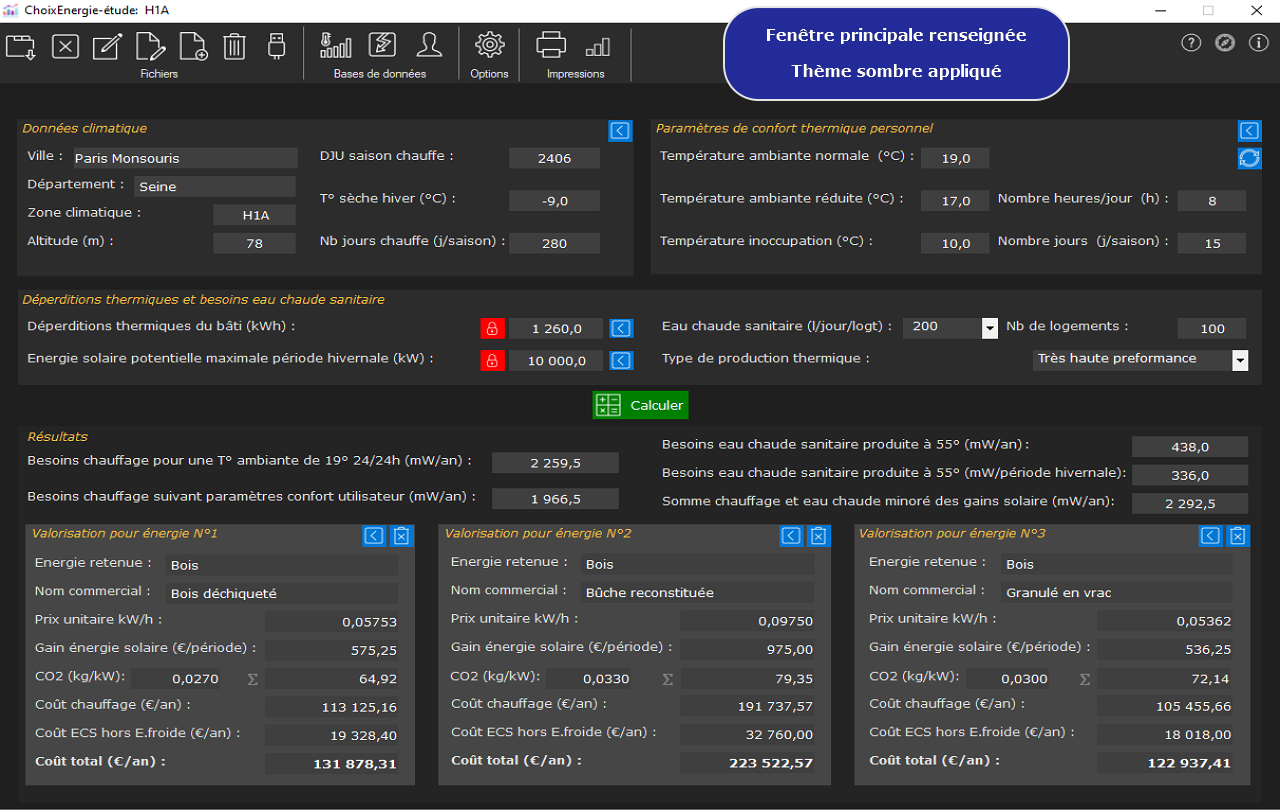1280x810 pixels.
Task: Expand Eau chaude sanitaire litres dropdown
Action: (x=990, y=328)
